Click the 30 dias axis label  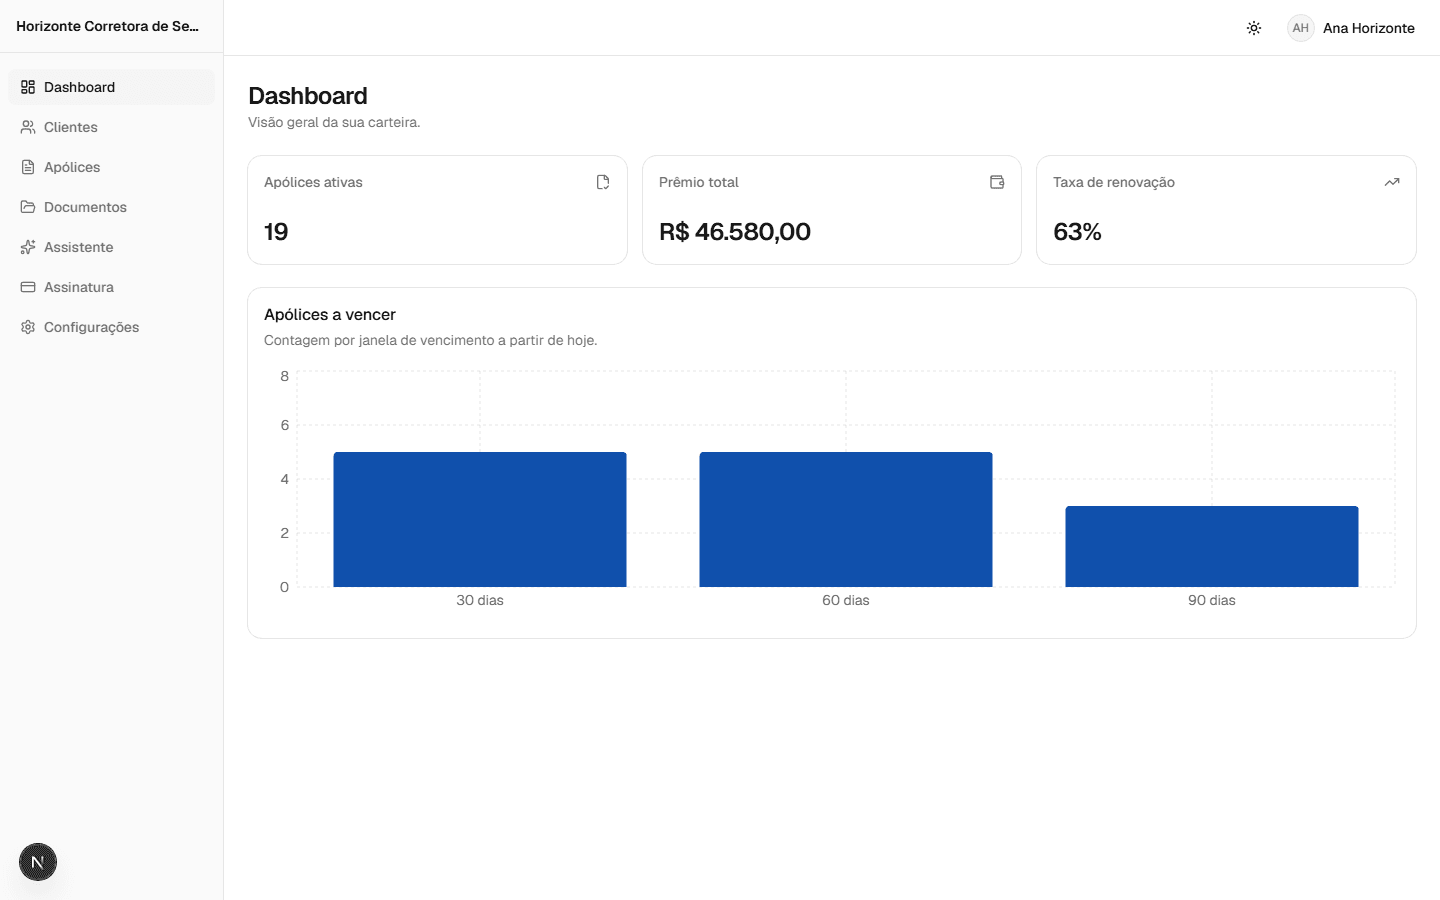[x=480, y=600]
